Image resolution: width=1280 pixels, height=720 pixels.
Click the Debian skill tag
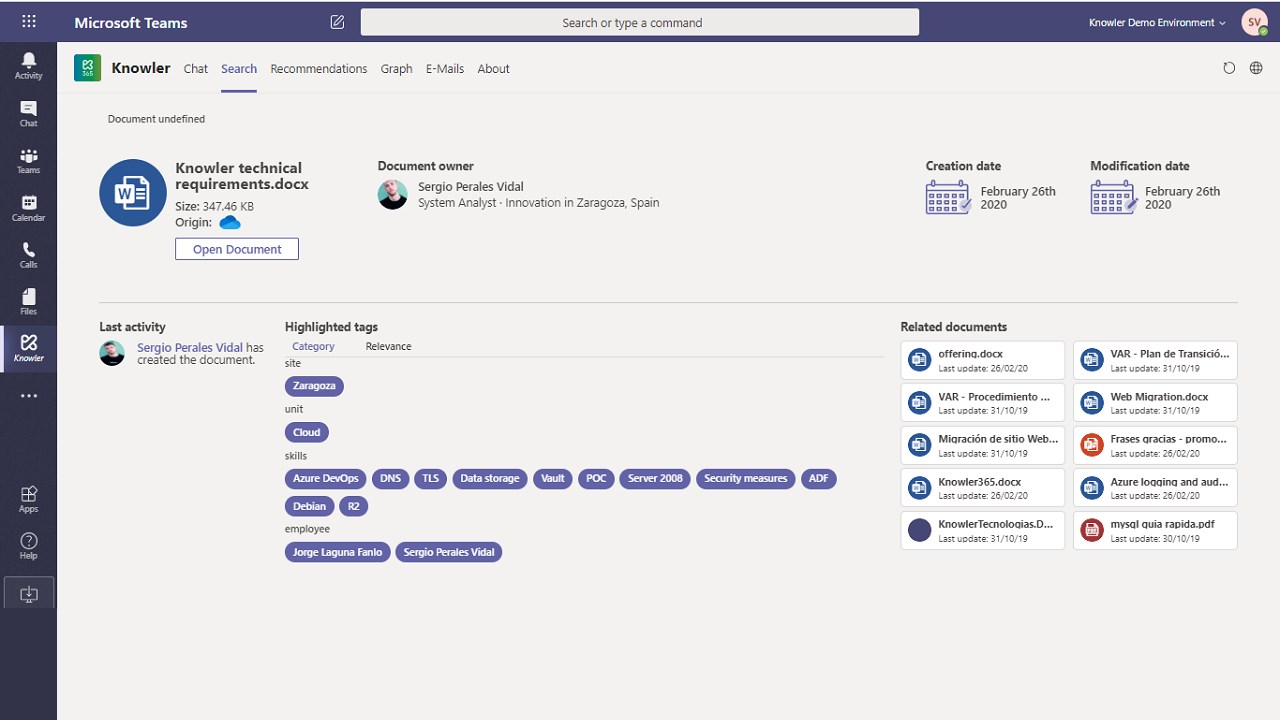point(310,507)
